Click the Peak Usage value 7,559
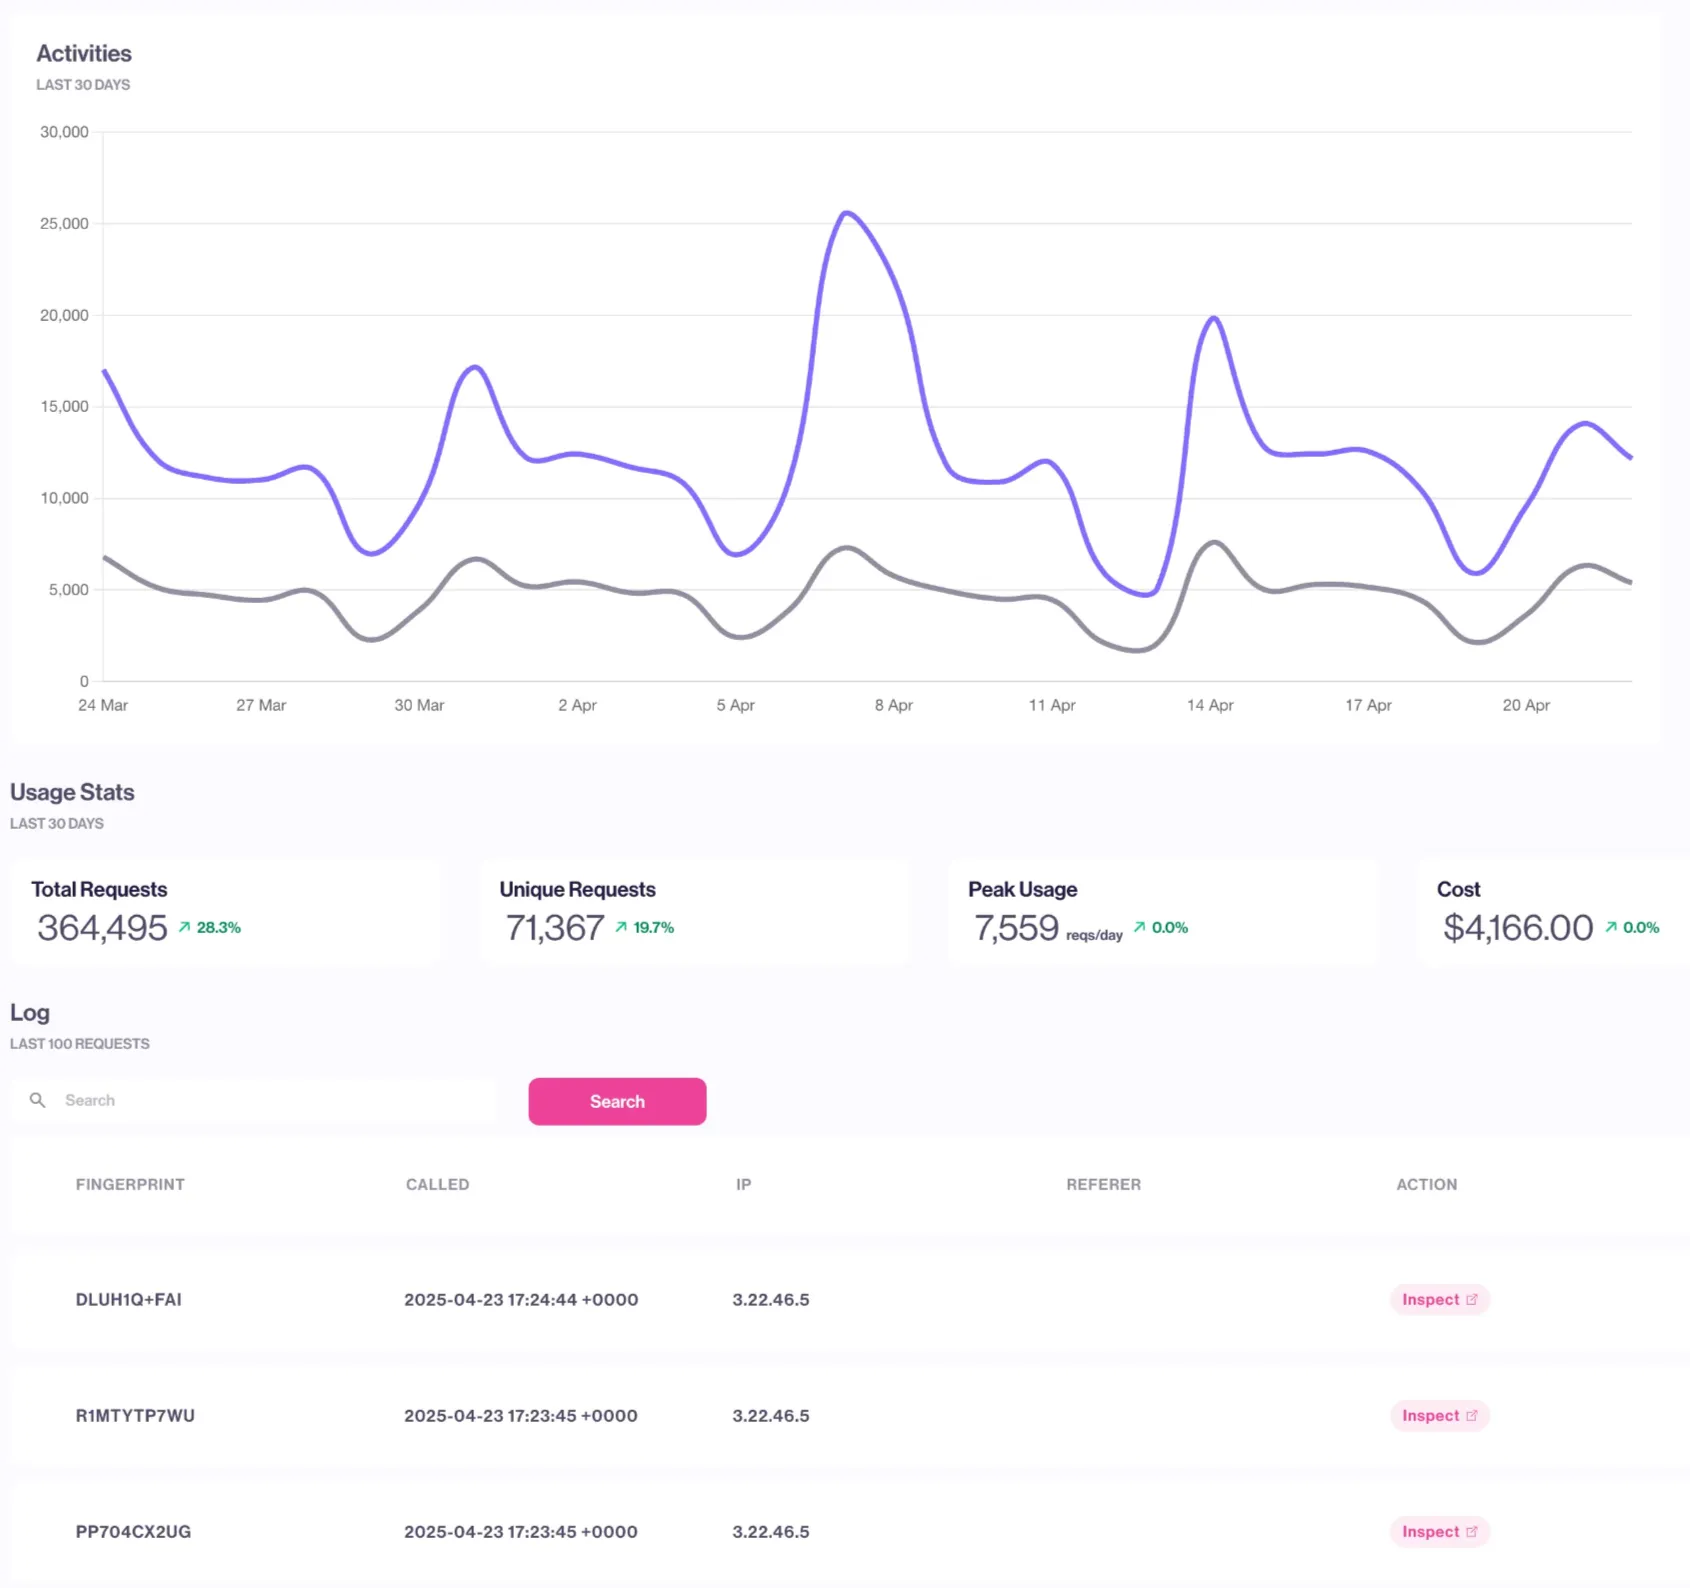Image resolution: width=1690 pixels, height=1588 pixels. click(1016, 928)
